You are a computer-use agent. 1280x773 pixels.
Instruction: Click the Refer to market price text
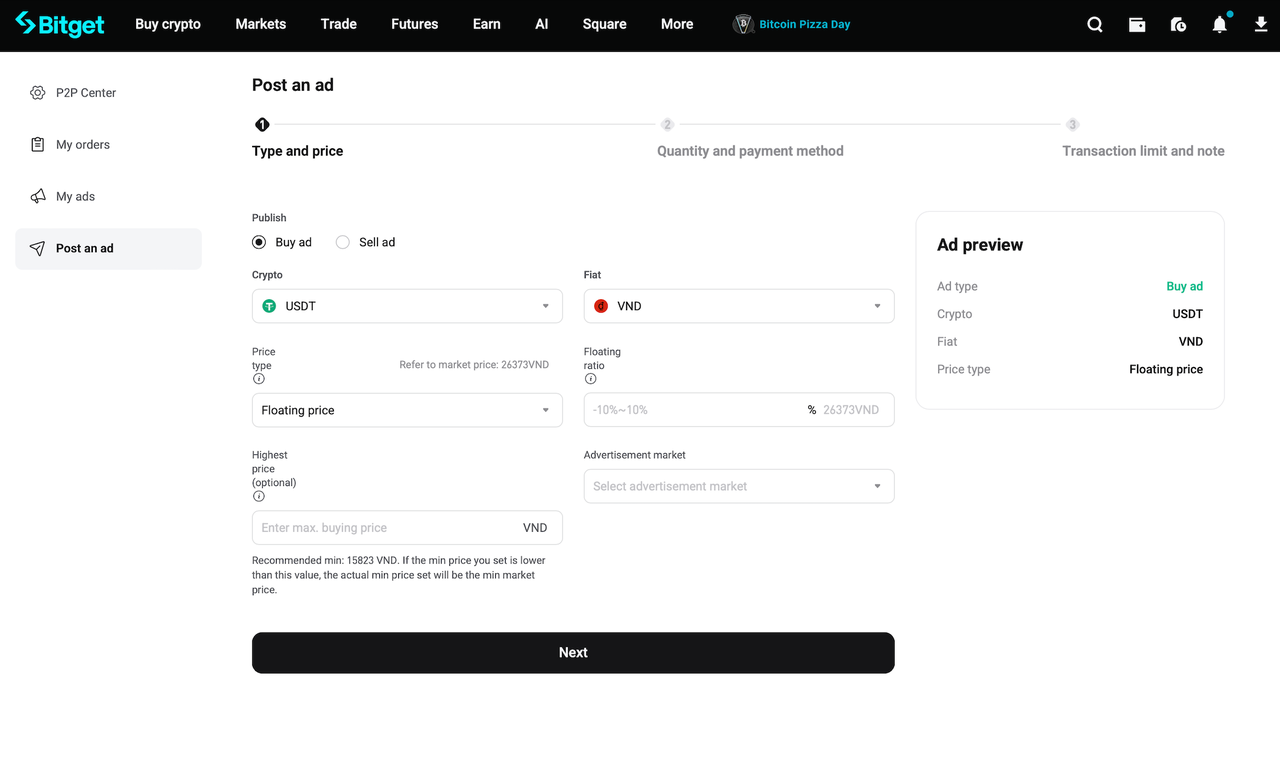click(x=474, y=365)
